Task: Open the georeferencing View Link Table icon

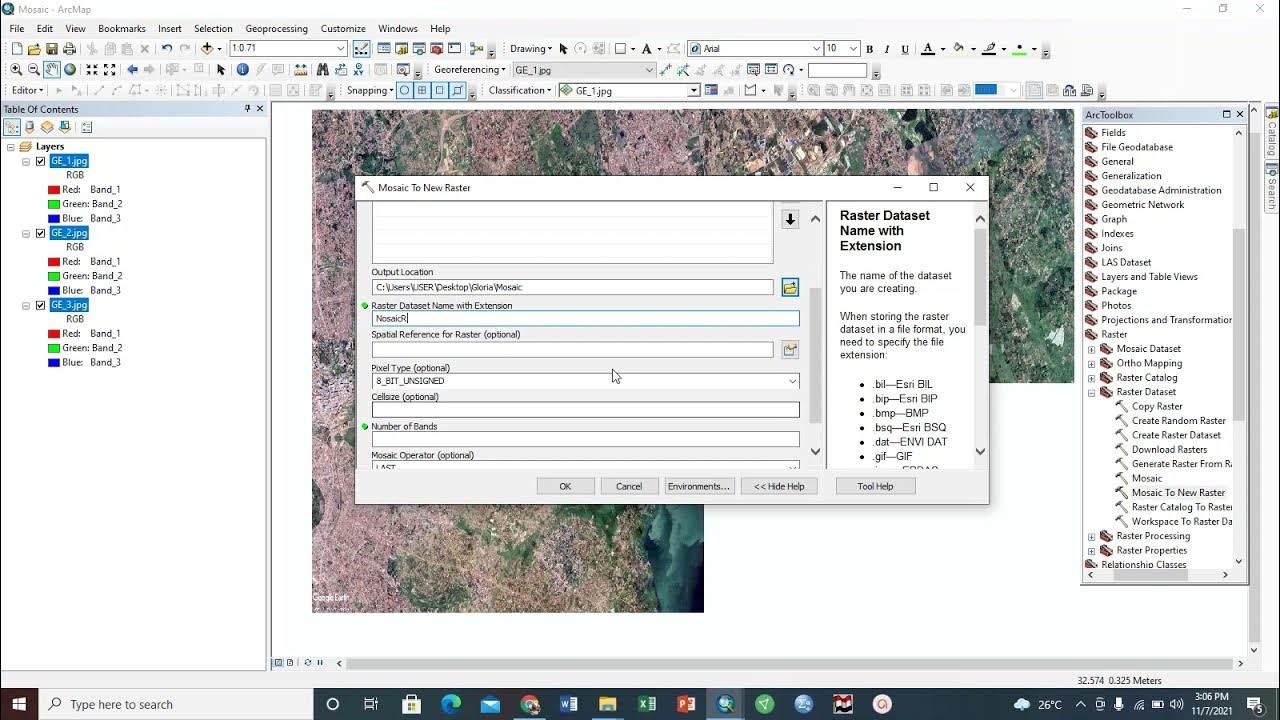Action: pyautogui.click(x=771, y=70)
